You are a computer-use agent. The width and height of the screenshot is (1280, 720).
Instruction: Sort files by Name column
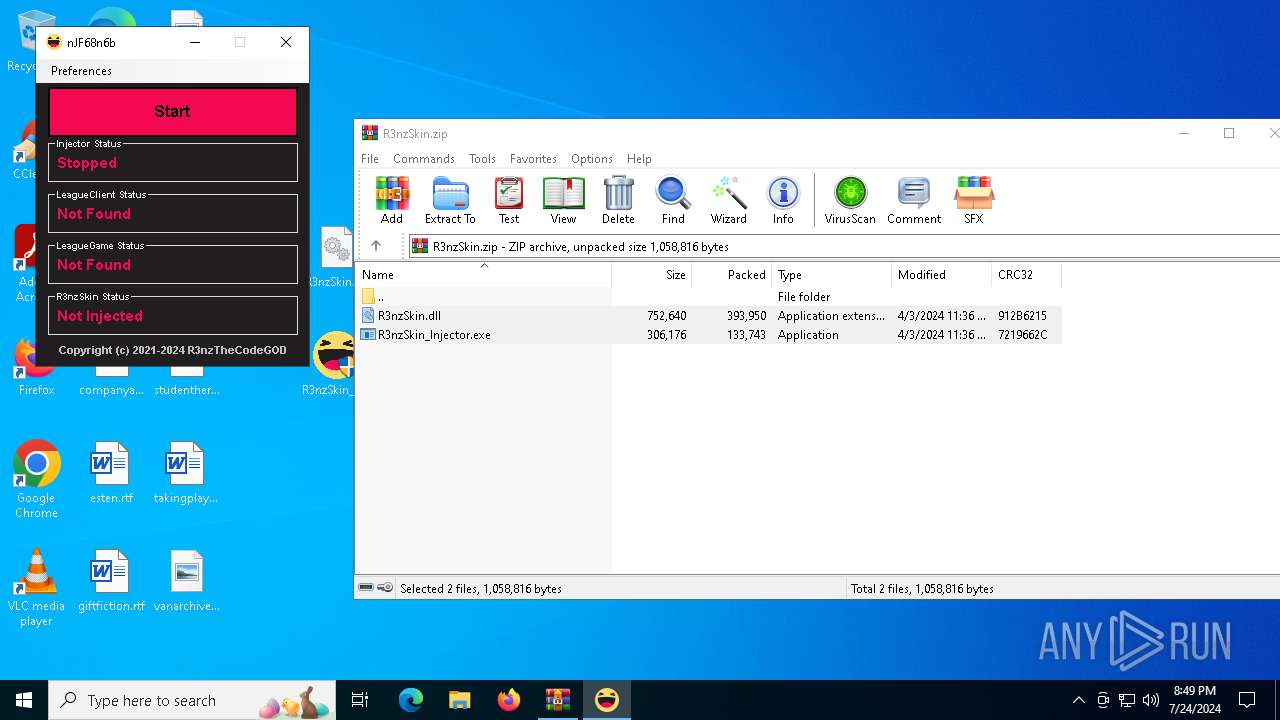point(484,275)
